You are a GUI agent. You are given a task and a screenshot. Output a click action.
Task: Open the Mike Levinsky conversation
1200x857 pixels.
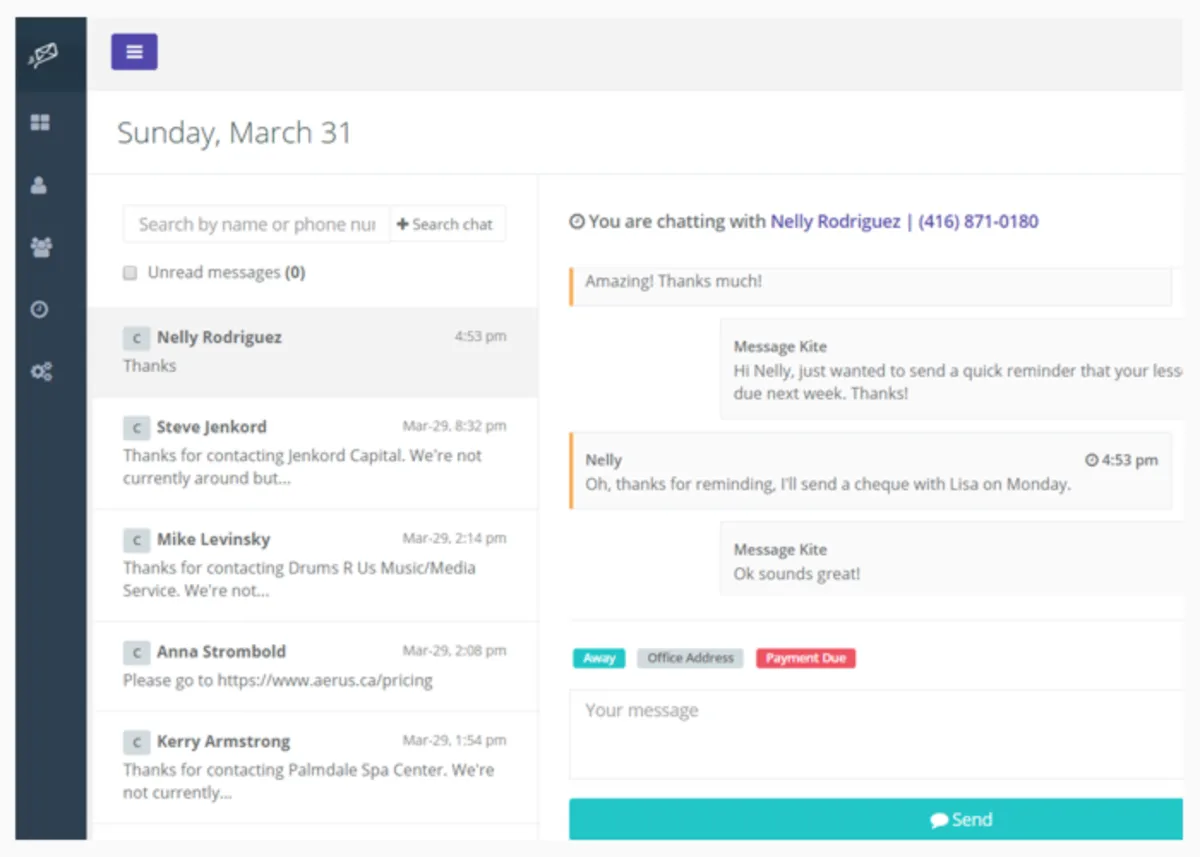[314, 565]
